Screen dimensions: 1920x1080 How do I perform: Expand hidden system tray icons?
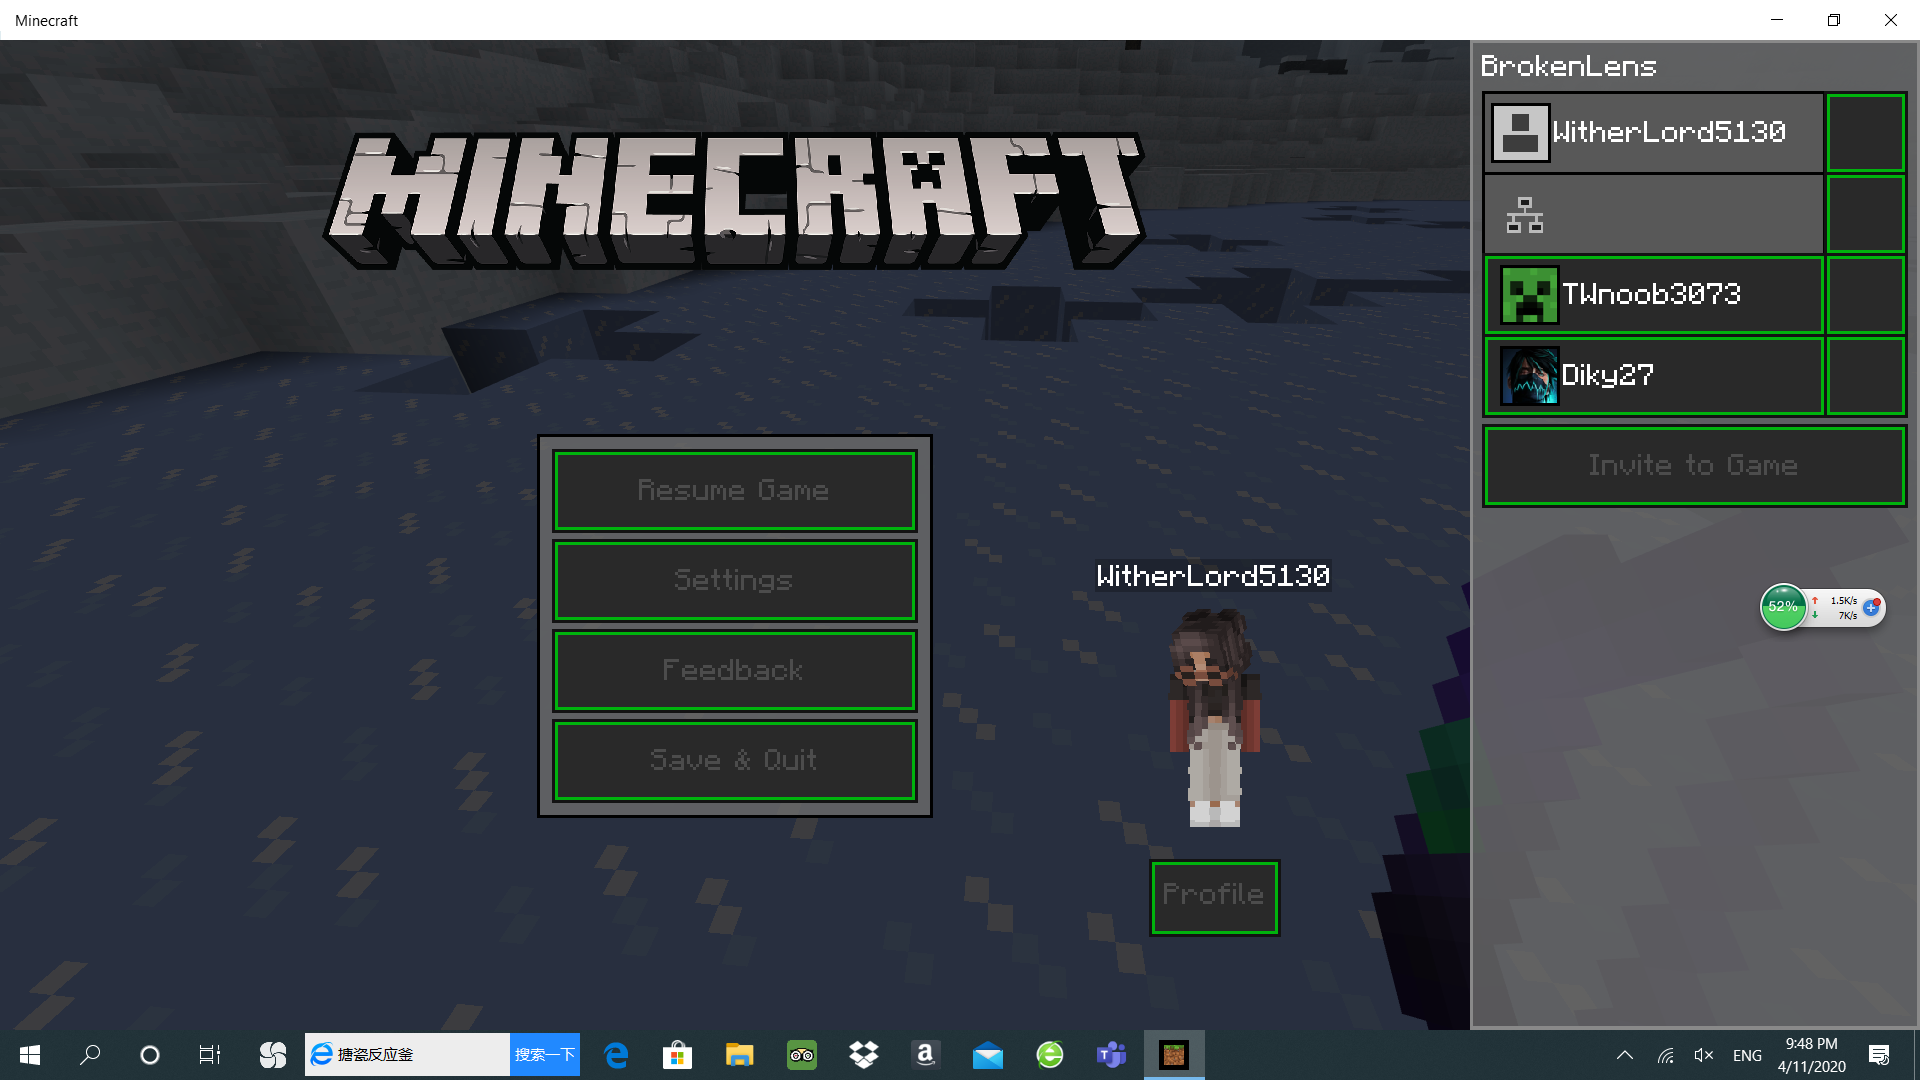tap(1625, 1055)
